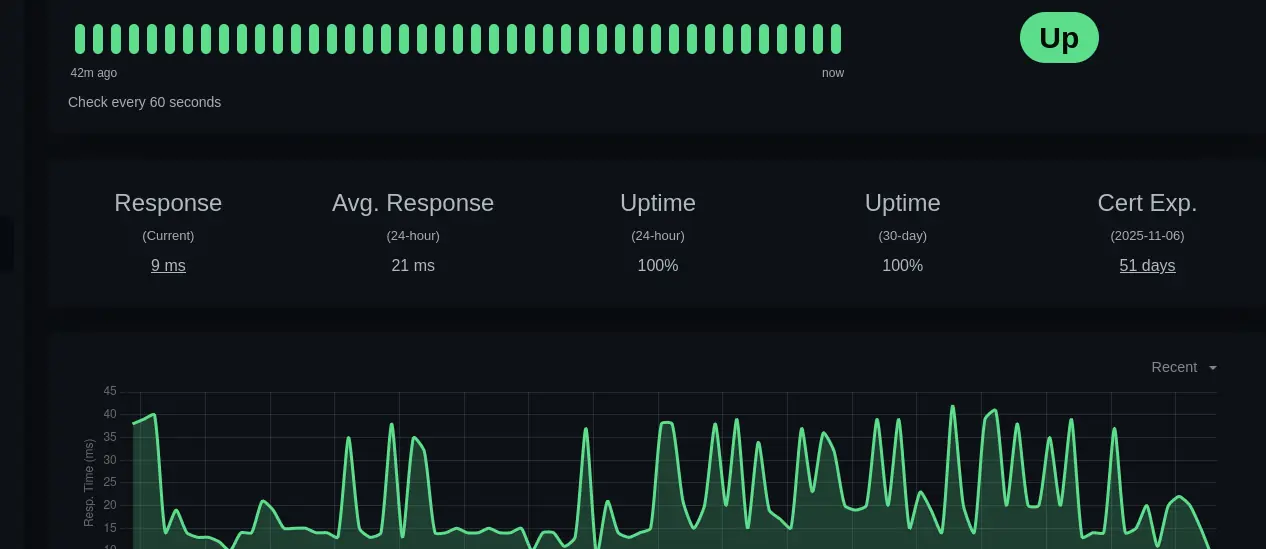Viewport: 1266px width, 549px height.
Task: Click the "now" timeline label
Action: pyautogui.click(x=833, y=73)
